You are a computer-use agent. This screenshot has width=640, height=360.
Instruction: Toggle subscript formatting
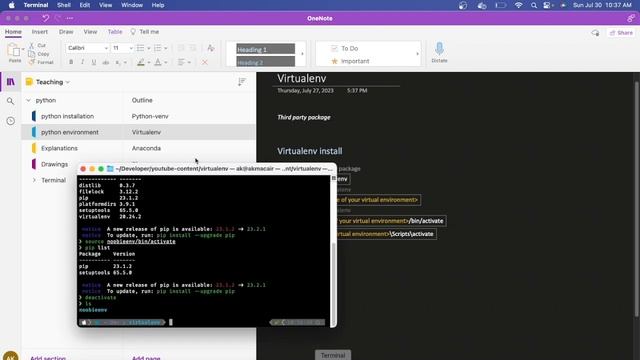(x=118, y=62)
